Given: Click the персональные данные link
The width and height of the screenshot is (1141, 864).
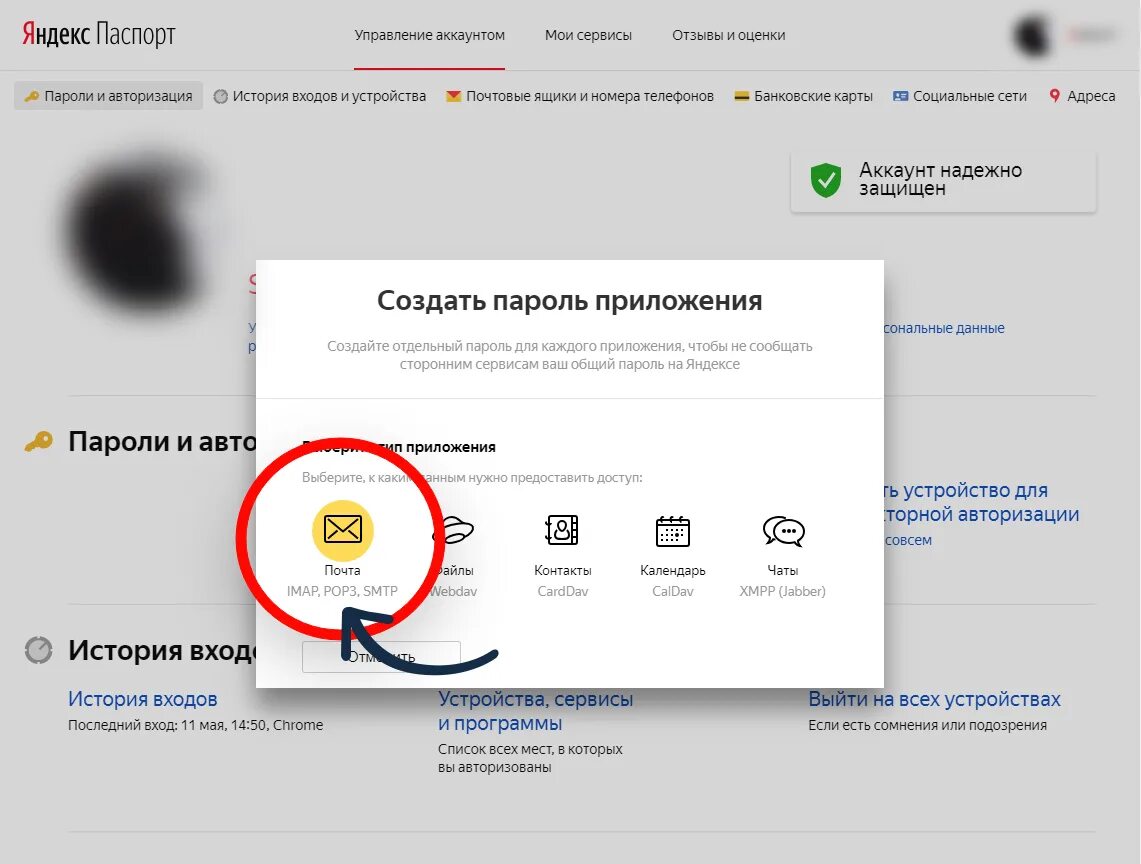Looking at the screenshot, I should [x=944, y=328].
